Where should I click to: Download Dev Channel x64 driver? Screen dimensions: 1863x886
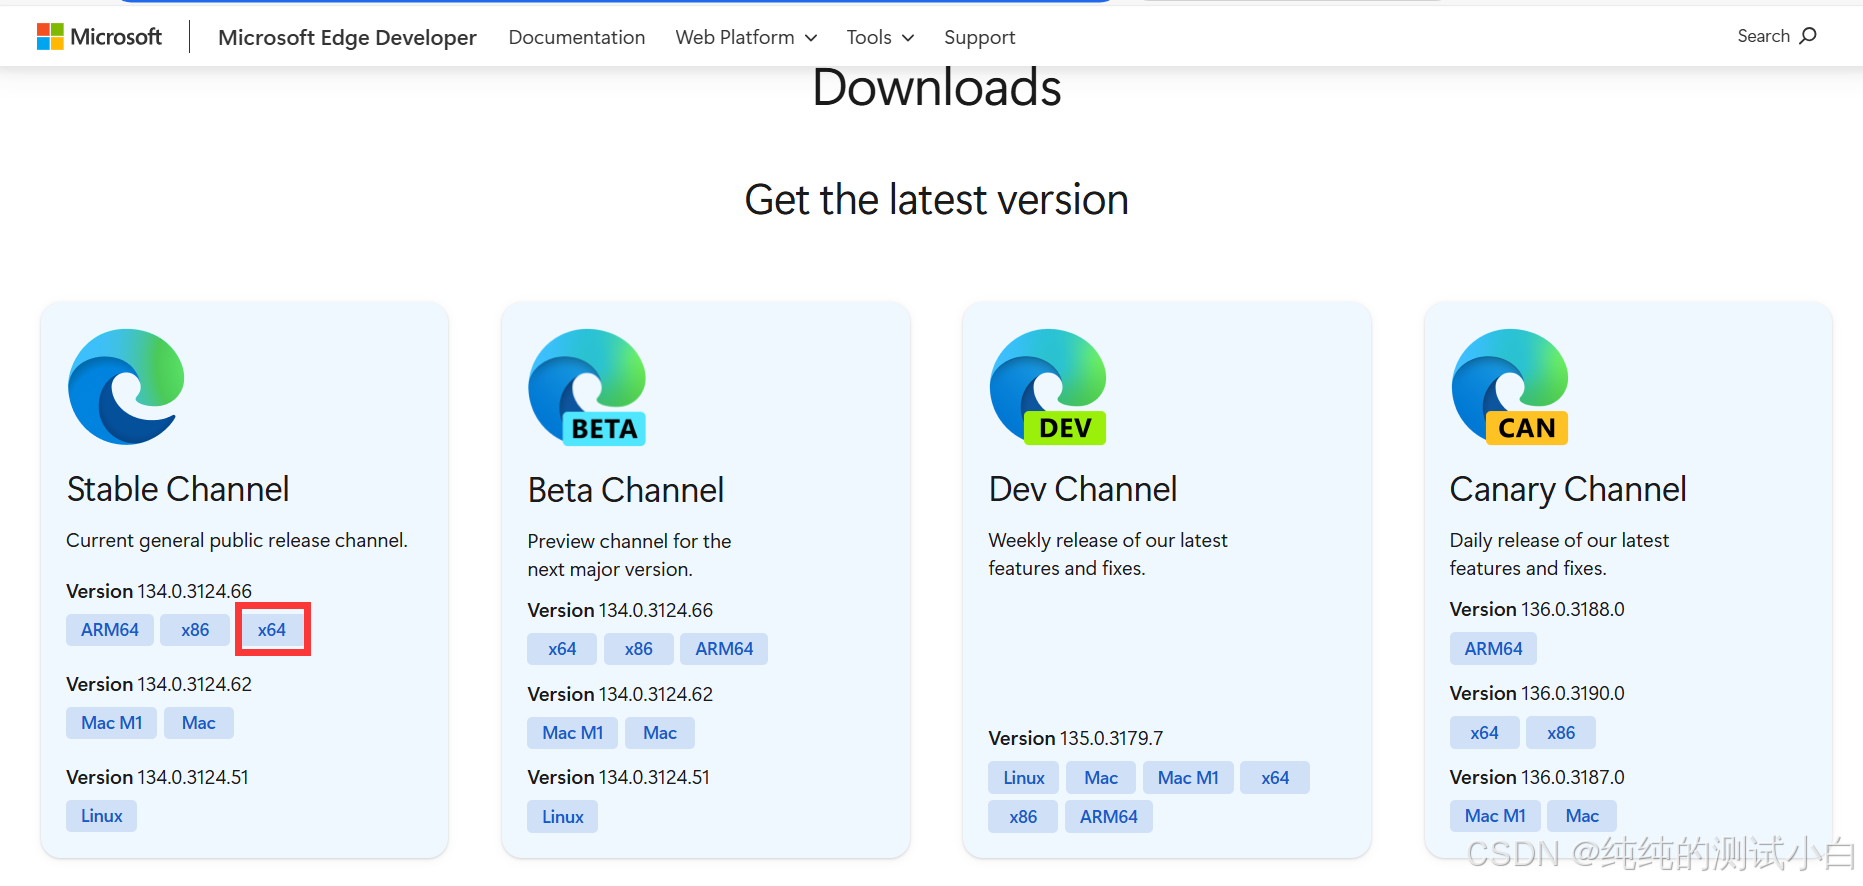(1275, 778)
